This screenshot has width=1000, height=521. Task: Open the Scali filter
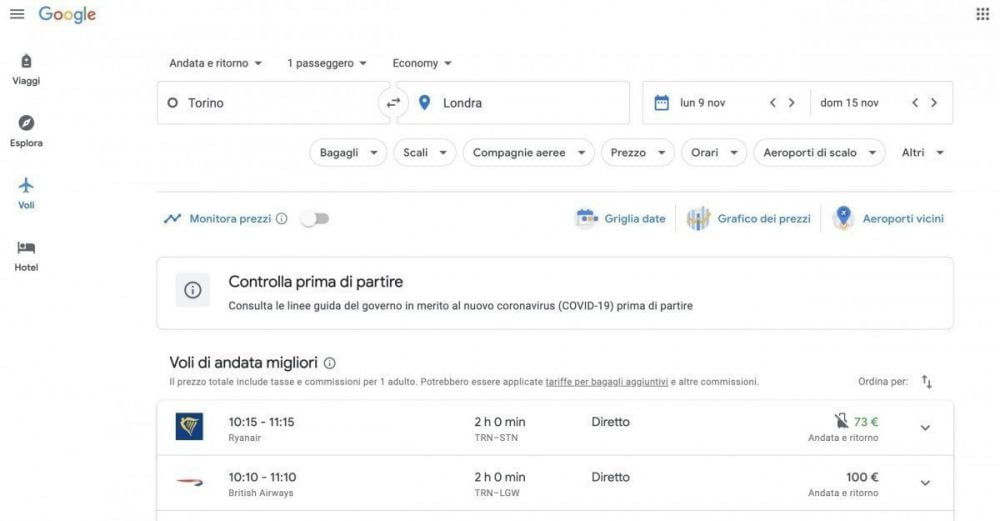click(x=424, y=153)
